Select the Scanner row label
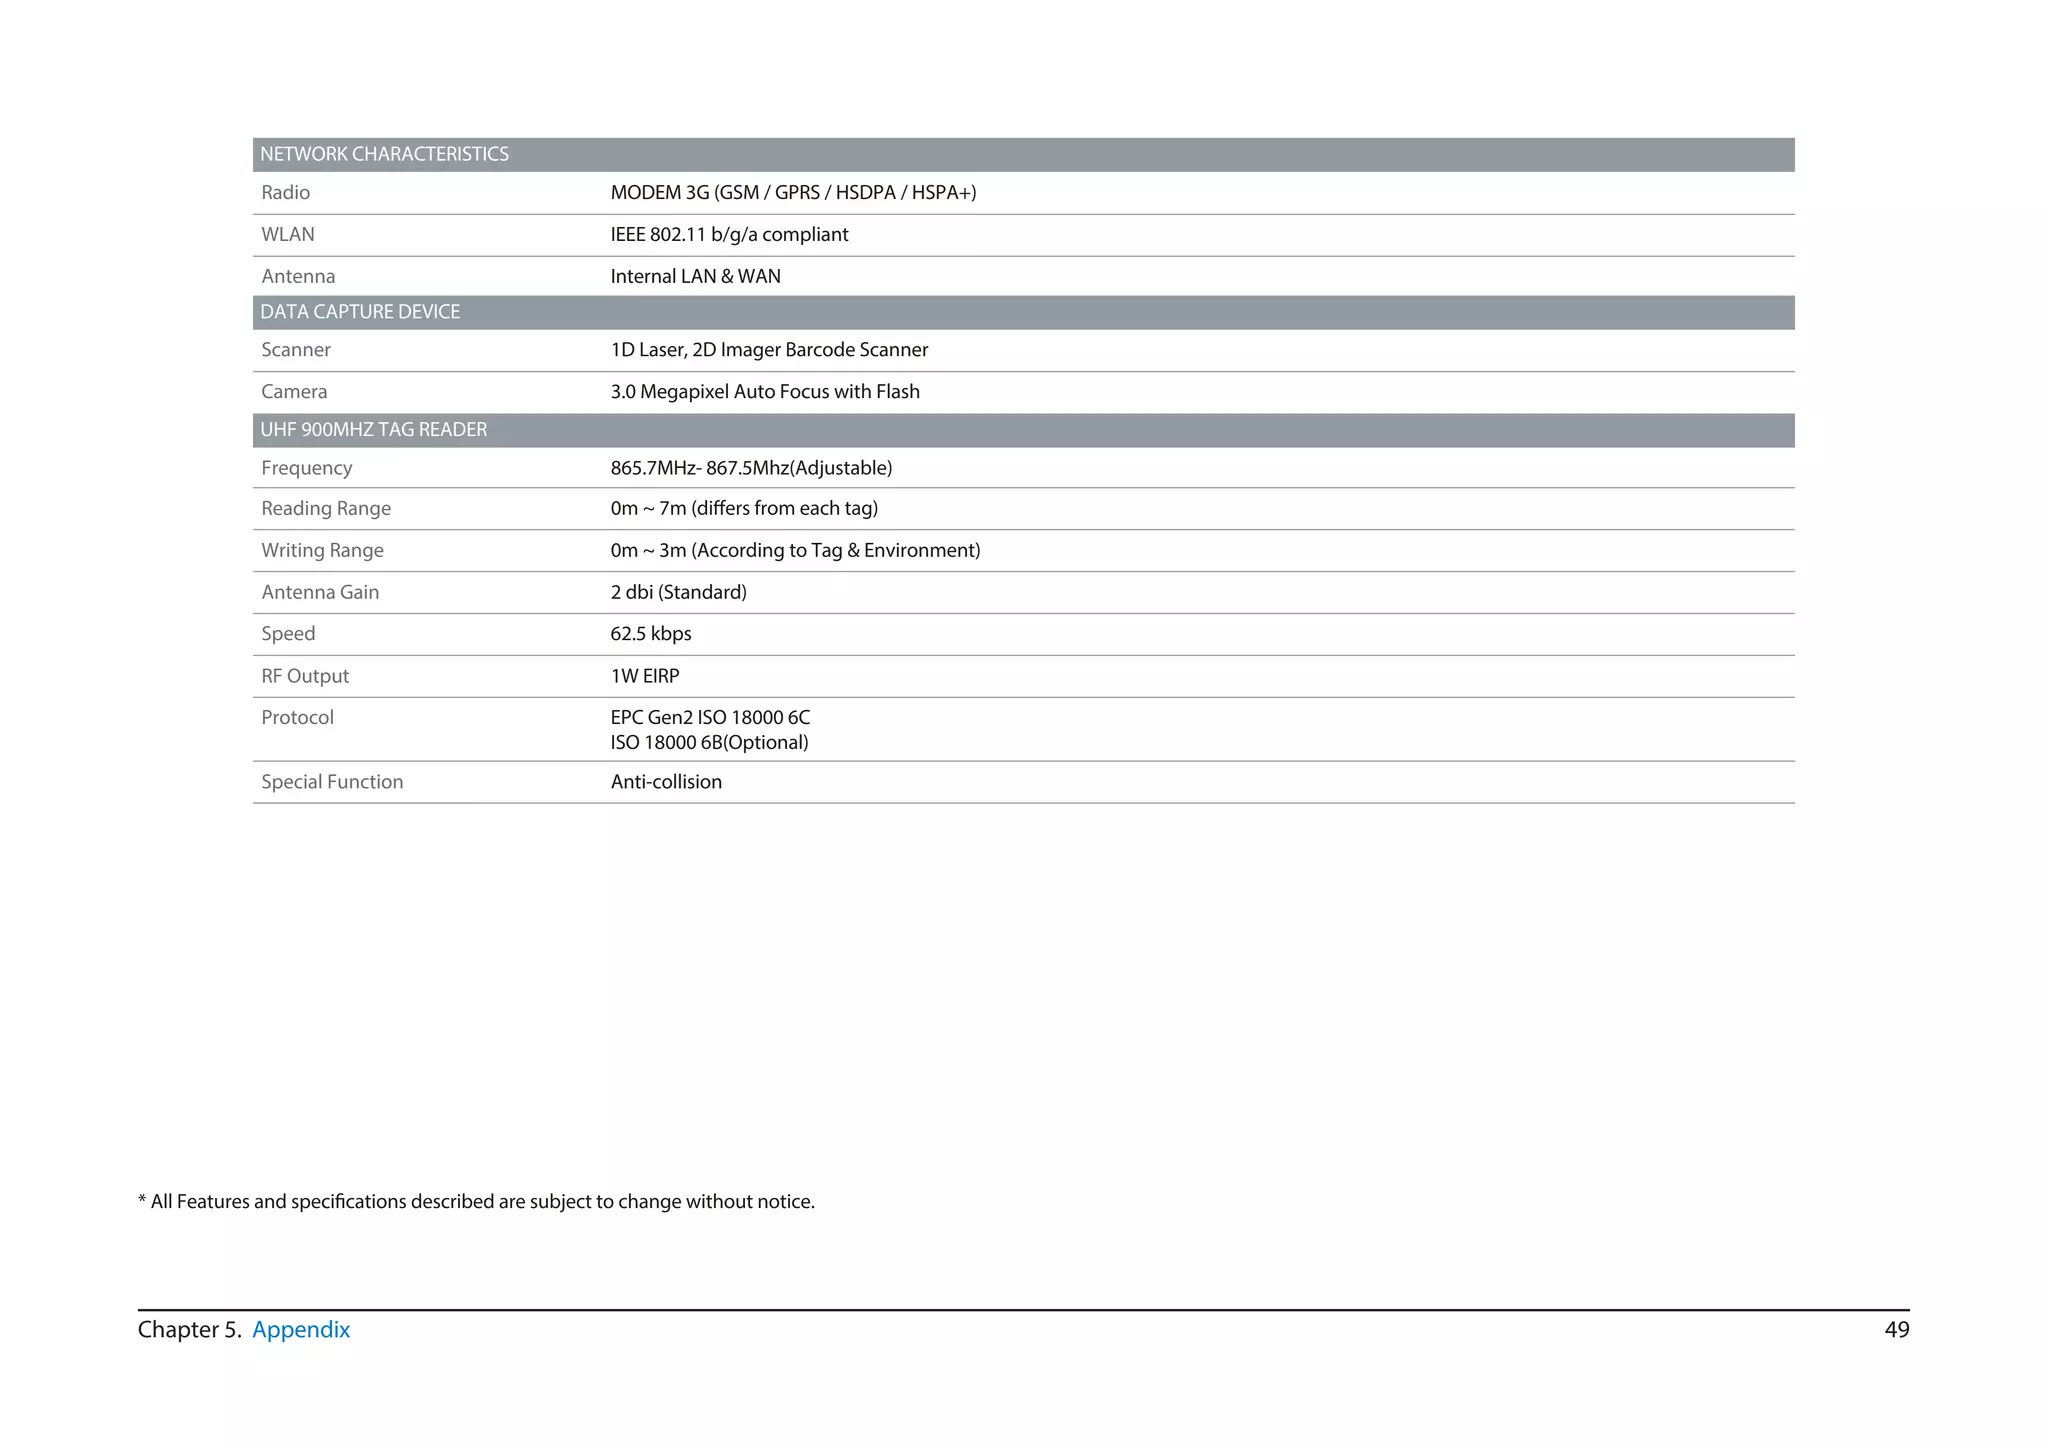 (x=295, y=350)
